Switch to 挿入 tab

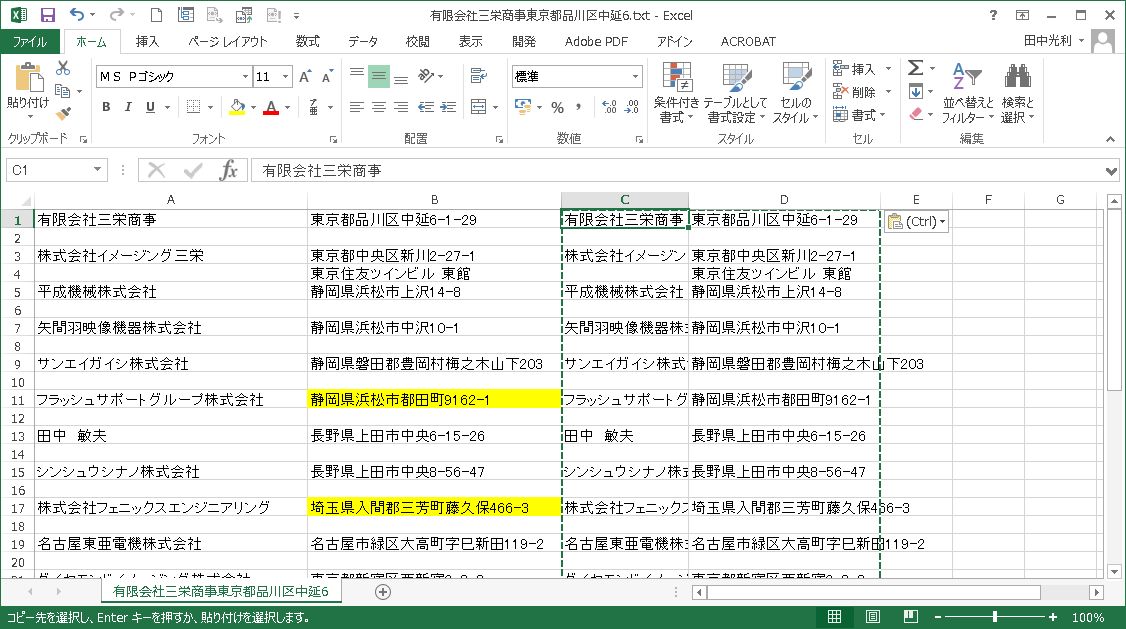tap(147, 42)
